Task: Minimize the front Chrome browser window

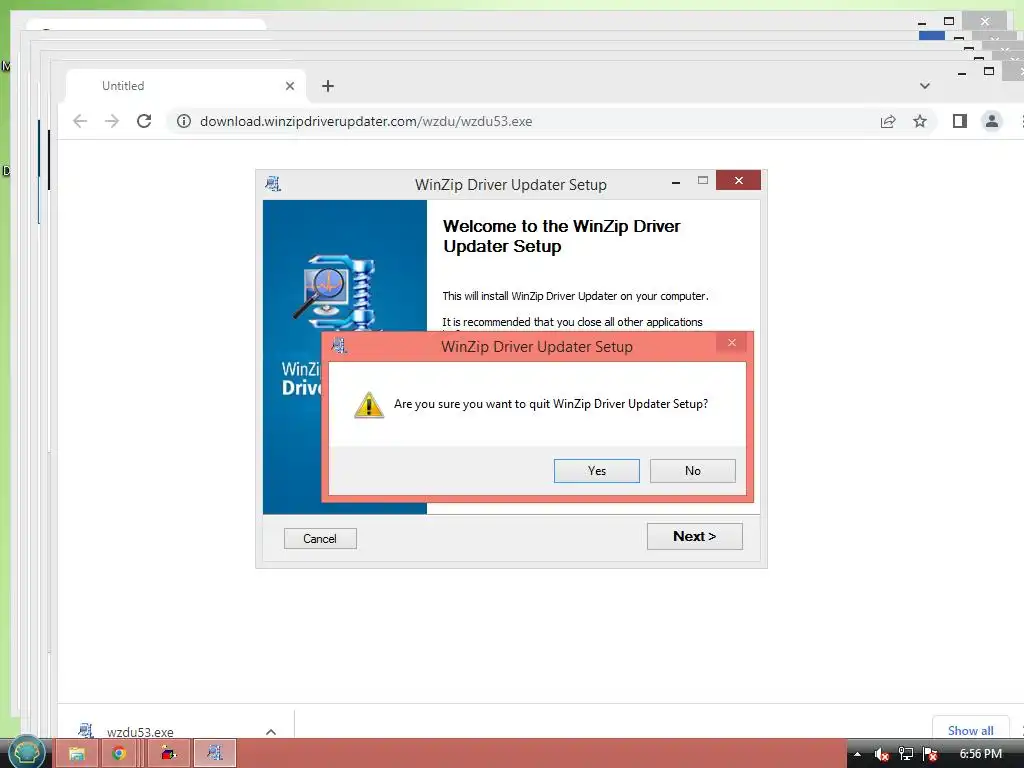Action: [961, 72]
